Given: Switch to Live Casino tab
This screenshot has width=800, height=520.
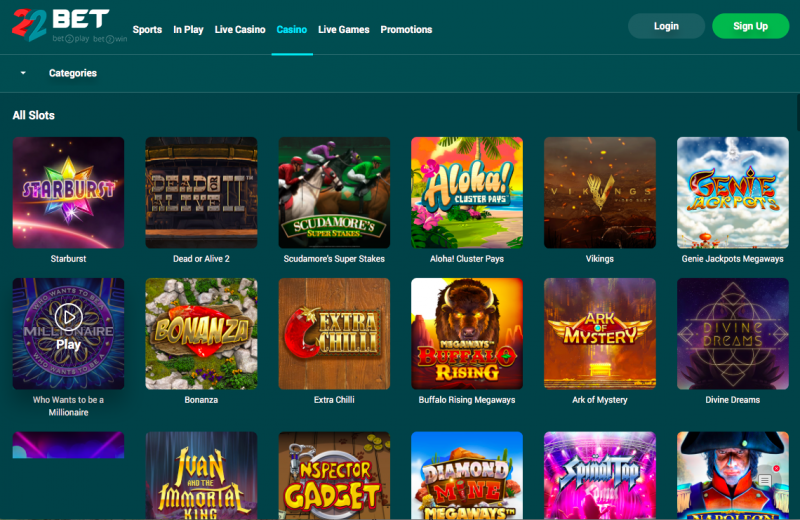Looking at the screenshot, I should coord(241,30).
